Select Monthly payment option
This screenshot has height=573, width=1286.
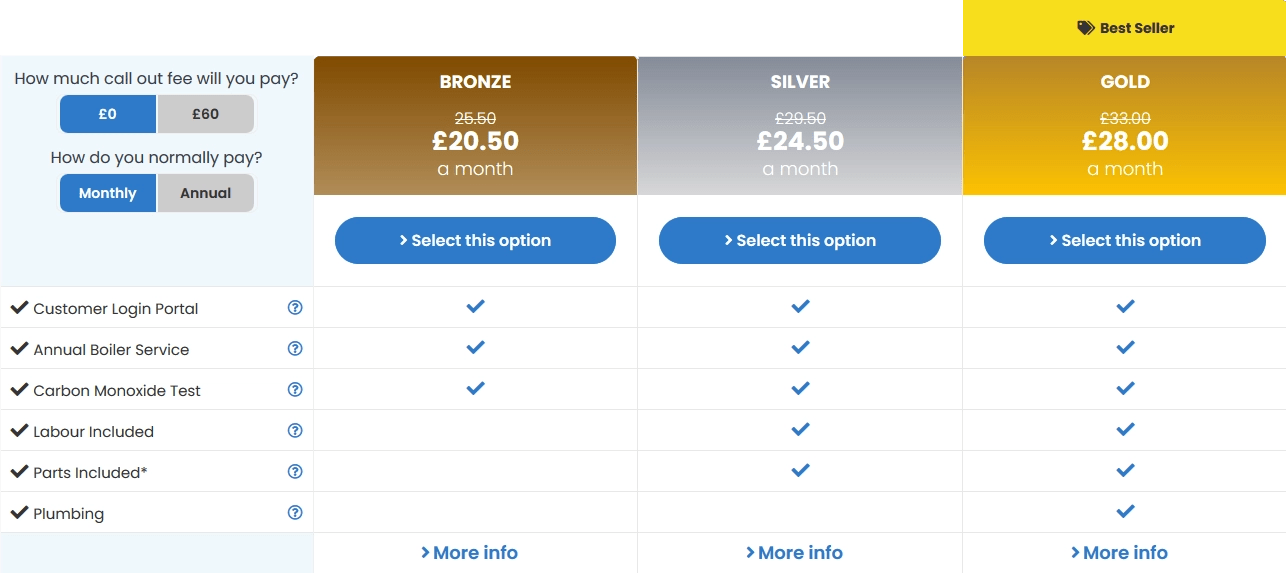[x=108, y=193]
